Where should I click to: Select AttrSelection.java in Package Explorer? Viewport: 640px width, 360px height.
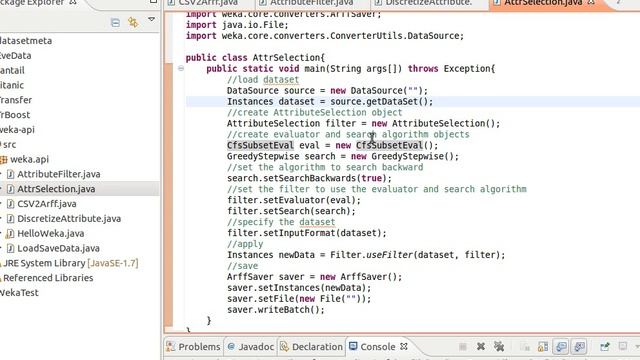click(x=56, y=189)
